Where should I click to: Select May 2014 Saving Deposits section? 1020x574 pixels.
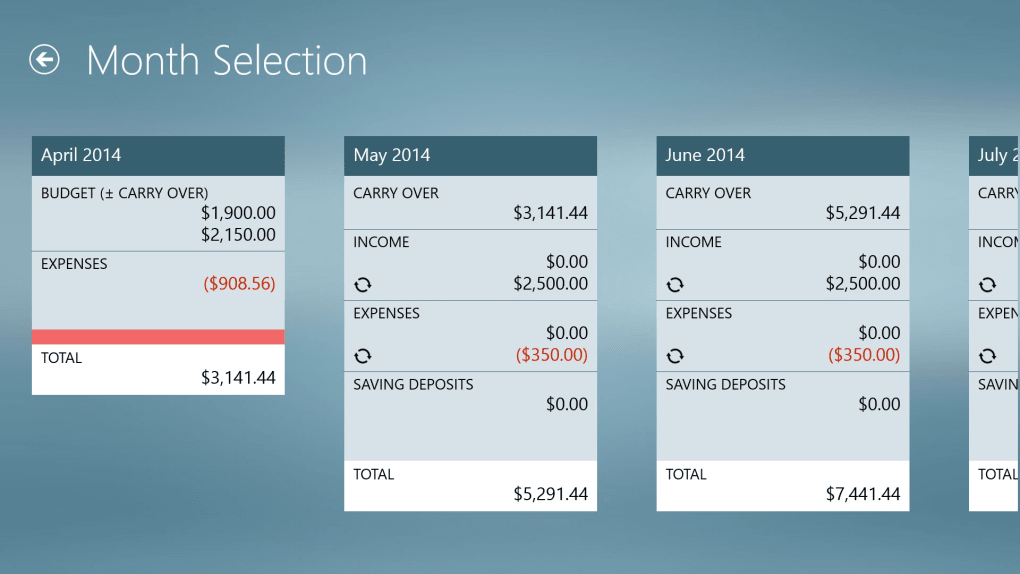470,395
